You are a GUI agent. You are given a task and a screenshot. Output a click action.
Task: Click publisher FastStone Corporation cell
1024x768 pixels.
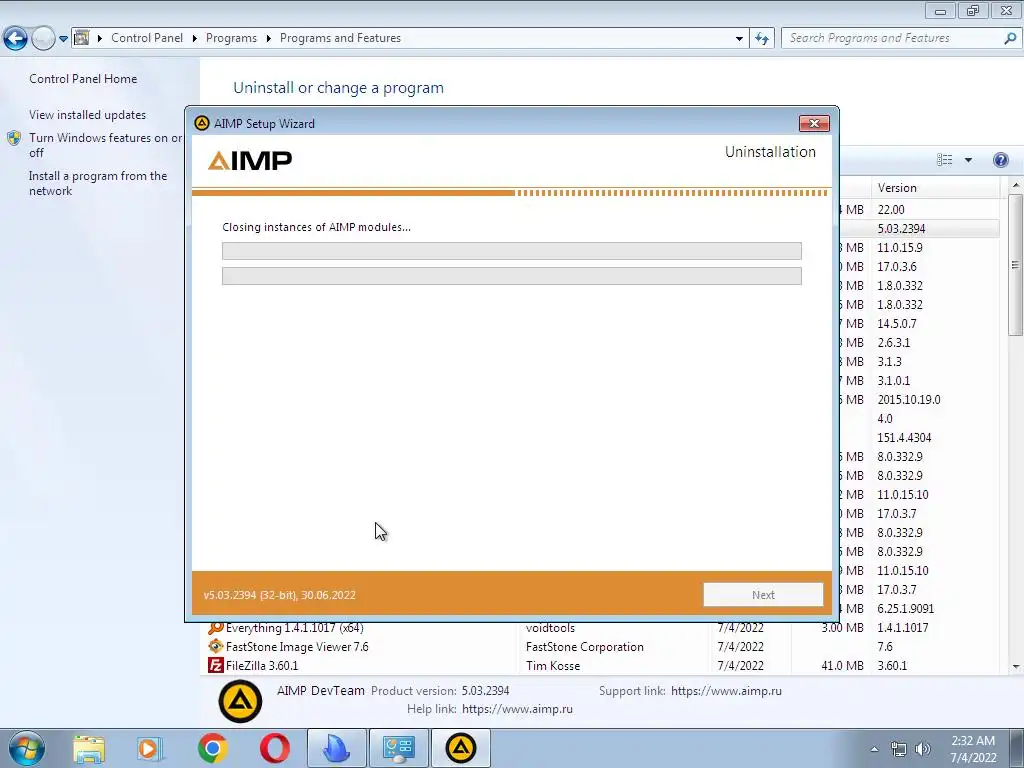(584, 647)
